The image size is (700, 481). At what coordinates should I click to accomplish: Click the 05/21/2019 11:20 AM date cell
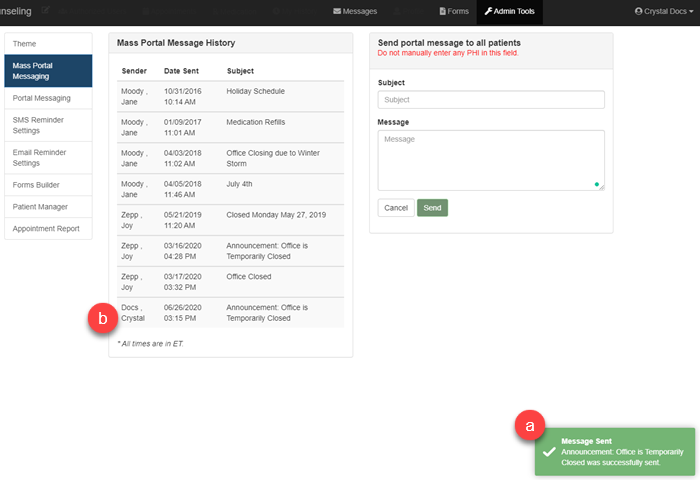183,220
